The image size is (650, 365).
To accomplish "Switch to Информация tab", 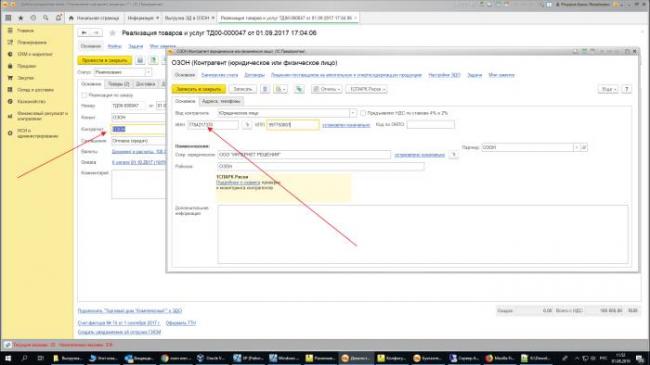I will click(x=143, y=18).
